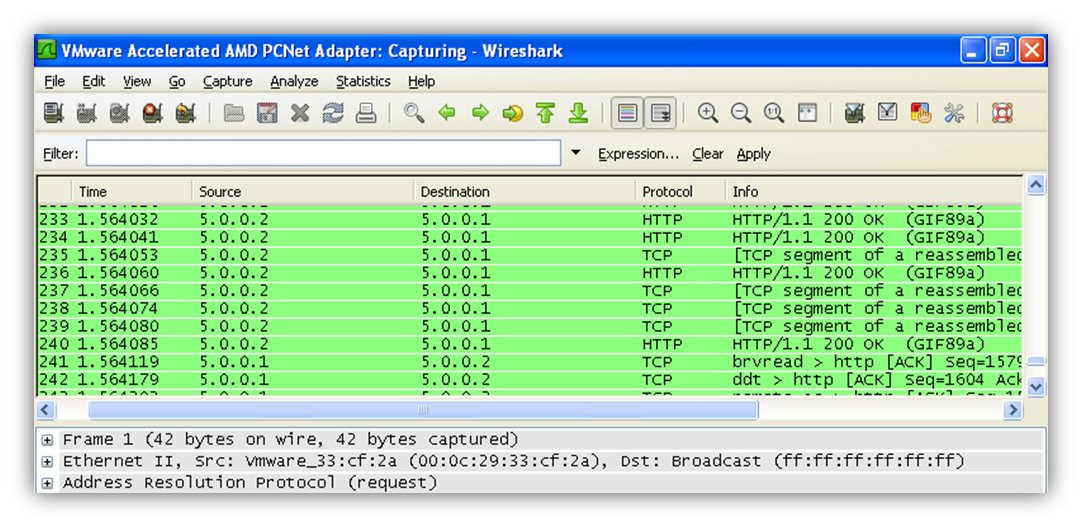Screen dimensions: 1082x527
Task: Select packet 235 TCP segment row
Action: pyautogui.click(x=529, y=256)
